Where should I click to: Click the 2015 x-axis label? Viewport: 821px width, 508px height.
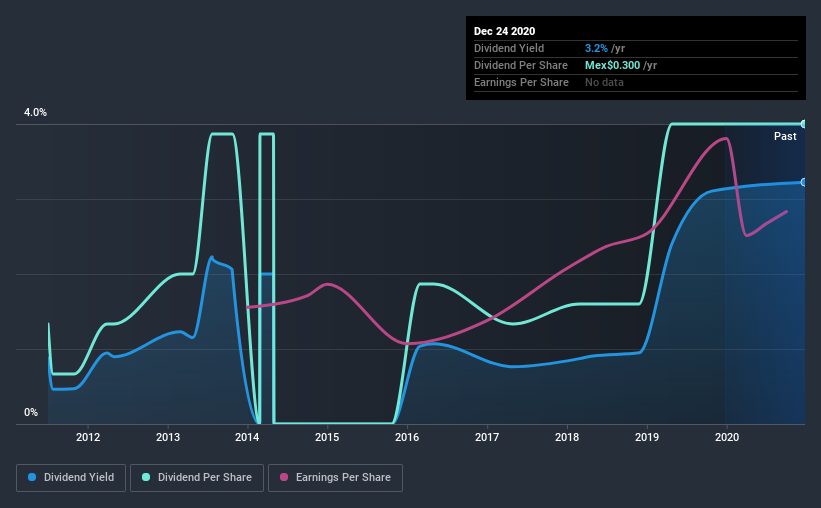327,437
